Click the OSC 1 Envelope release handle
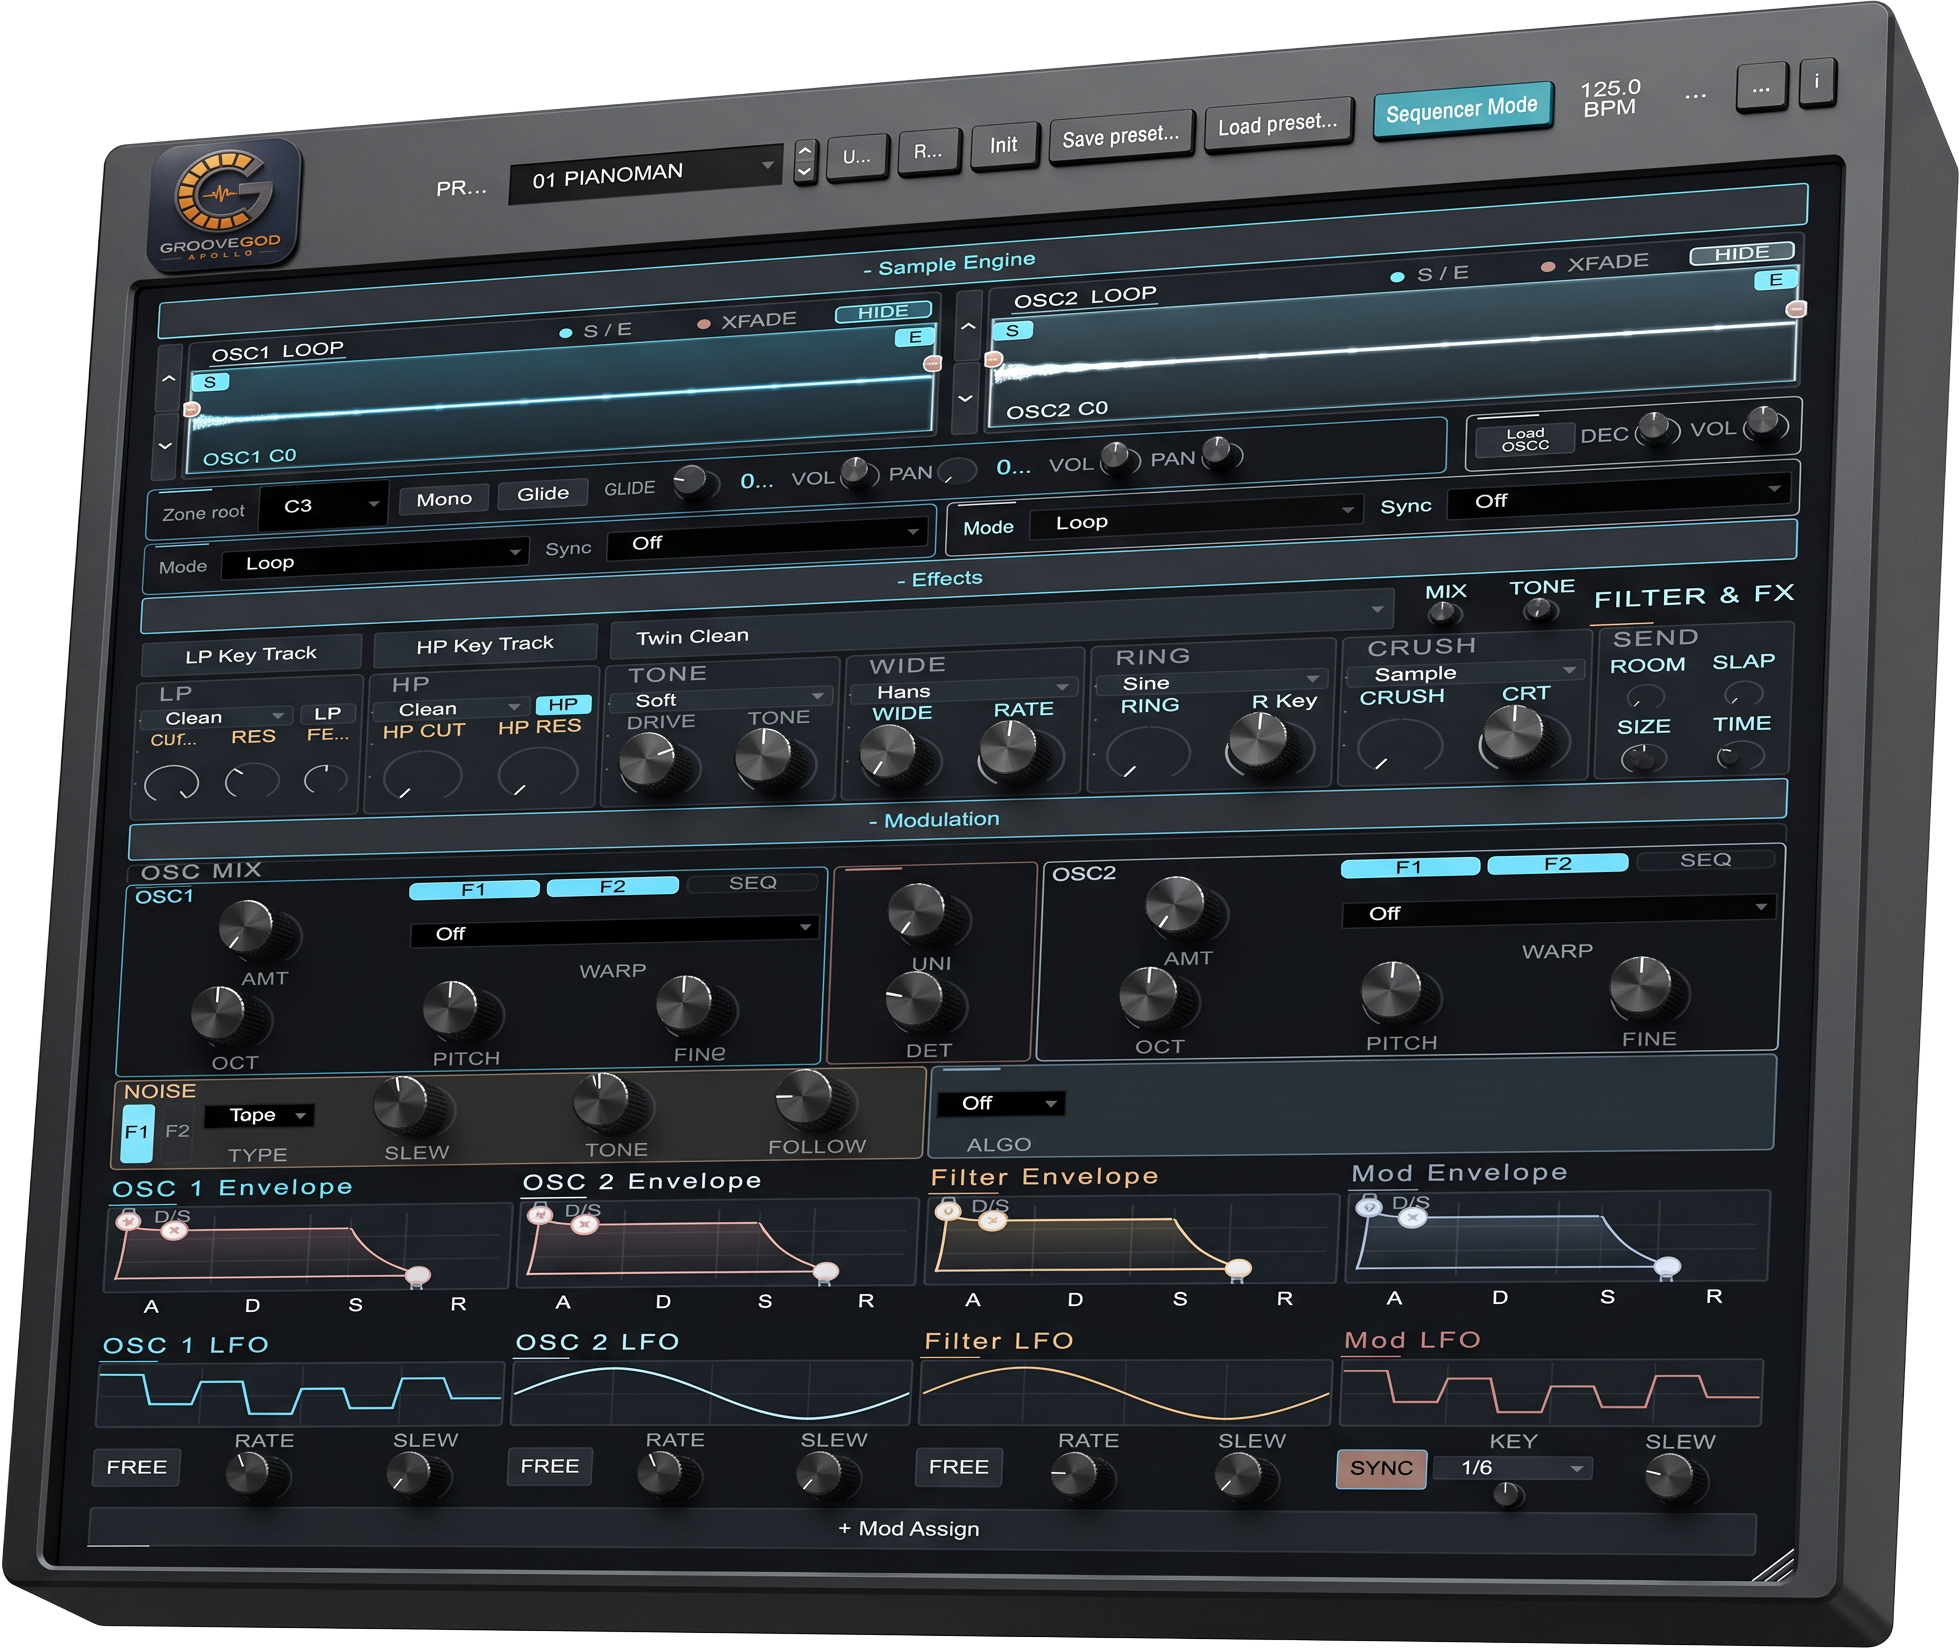 pyautogui.click(x=418, y=1275)
